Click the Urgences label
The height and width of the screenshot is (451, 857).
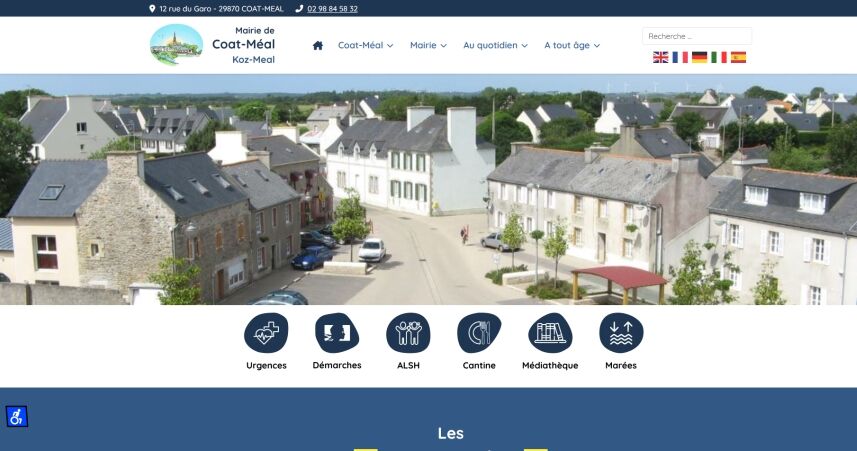tap(266, 365)
